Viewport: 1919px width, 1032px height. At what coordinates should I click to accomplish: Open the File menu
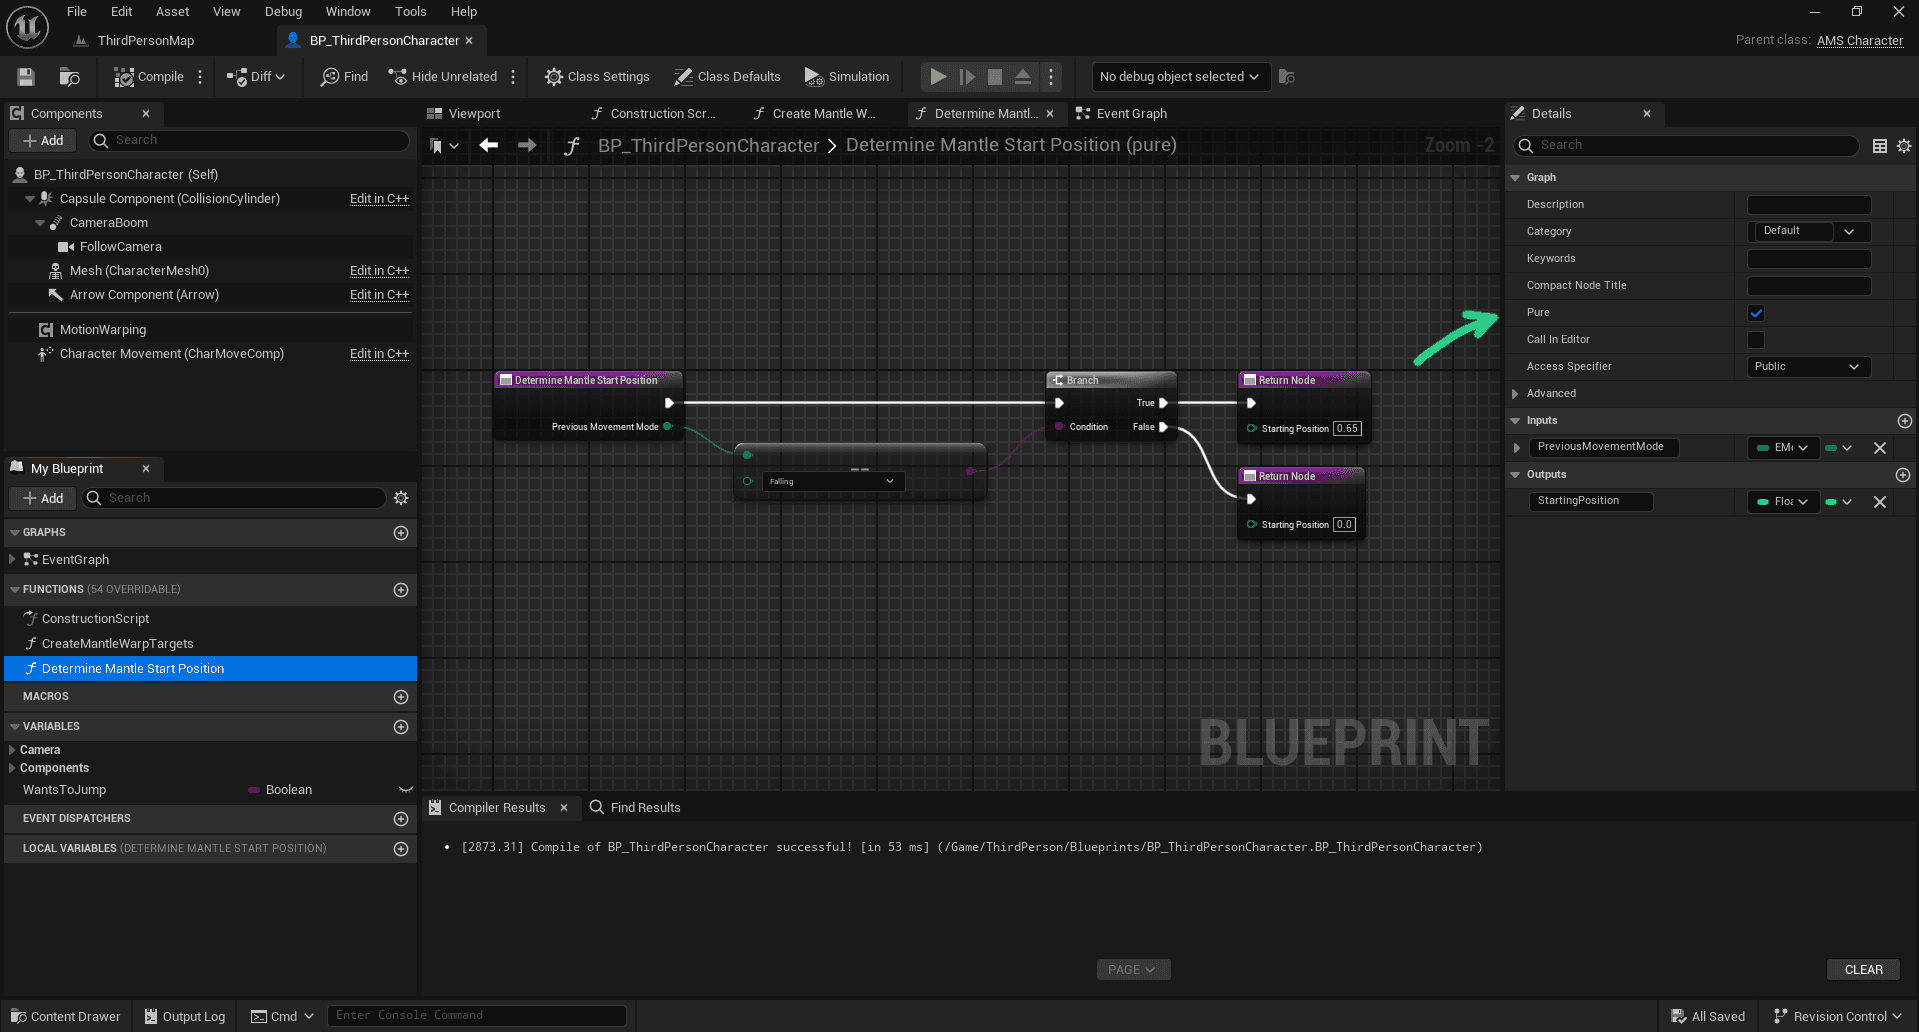pos(77,12)
